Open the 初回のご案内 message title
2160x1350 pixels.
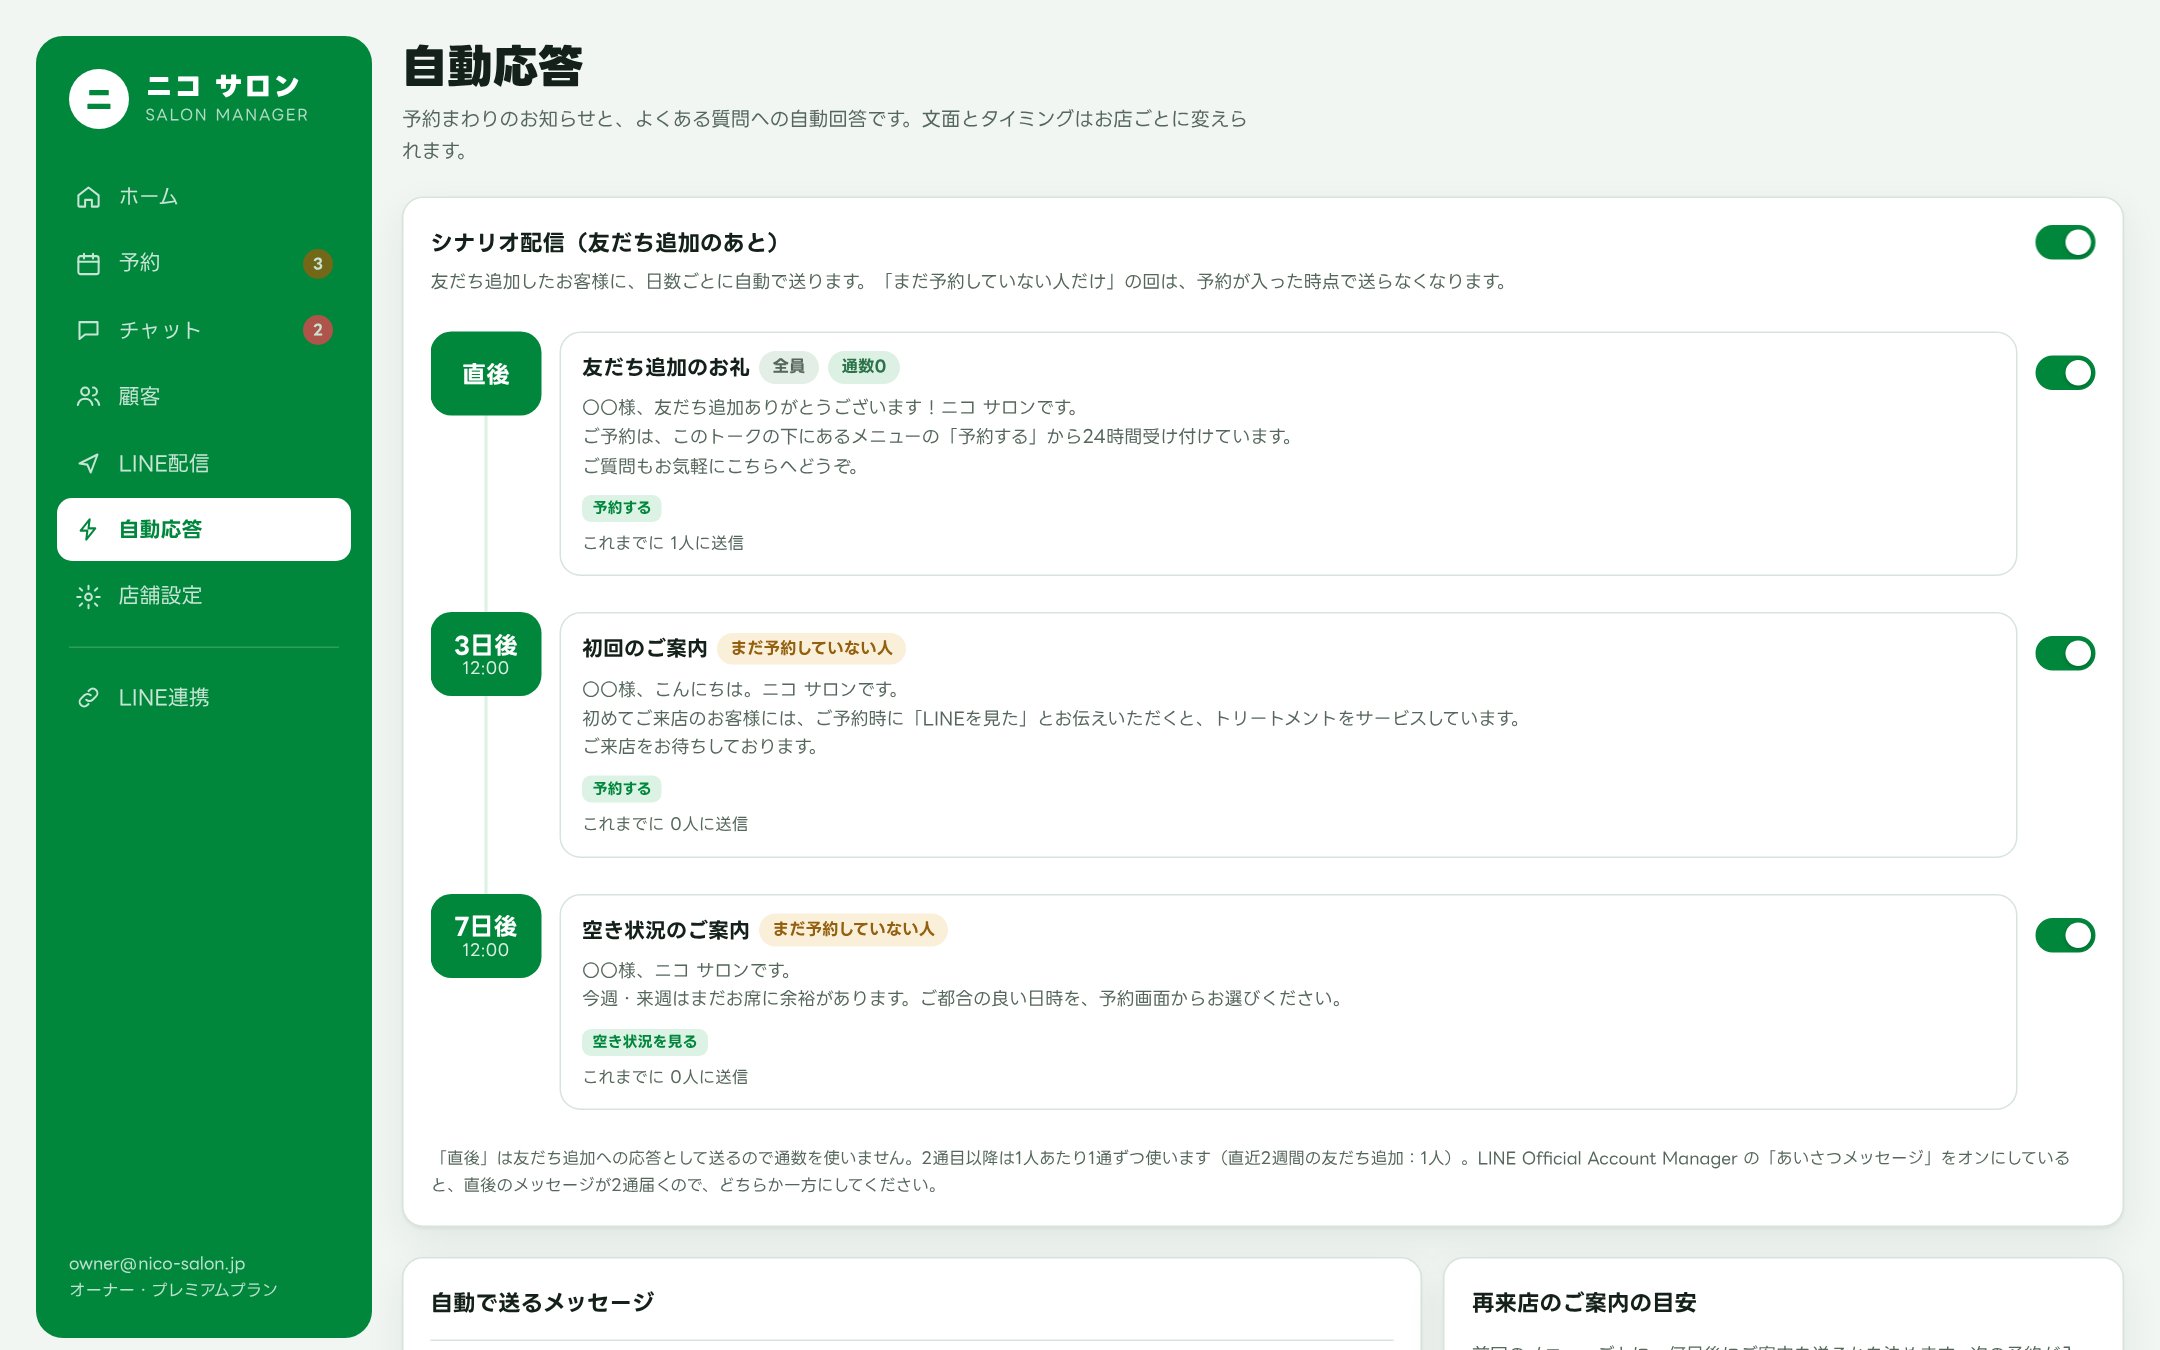pyautogui.click(x=645, y=648)
